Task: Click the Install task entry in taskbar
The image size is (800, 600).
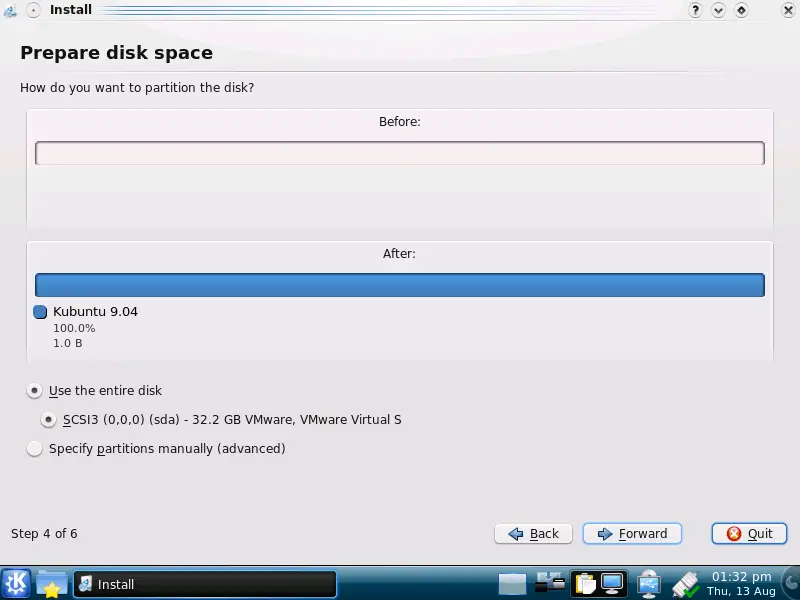Action: coord(205,584)
